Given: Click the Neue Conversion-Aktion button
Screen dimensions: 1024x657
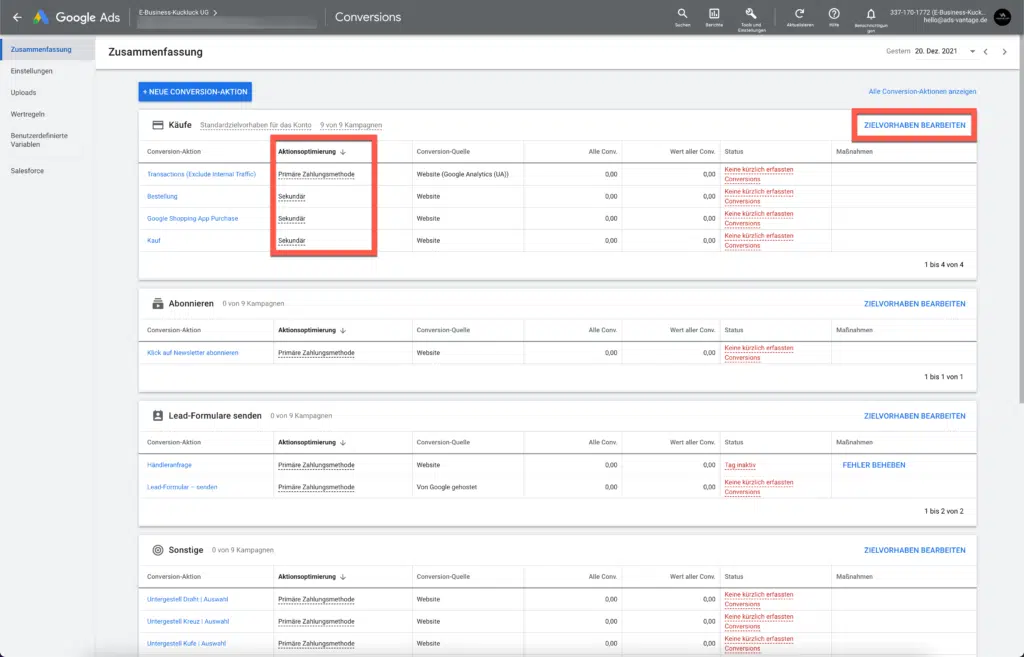Looking at the screenshot, I should [195, 92].
